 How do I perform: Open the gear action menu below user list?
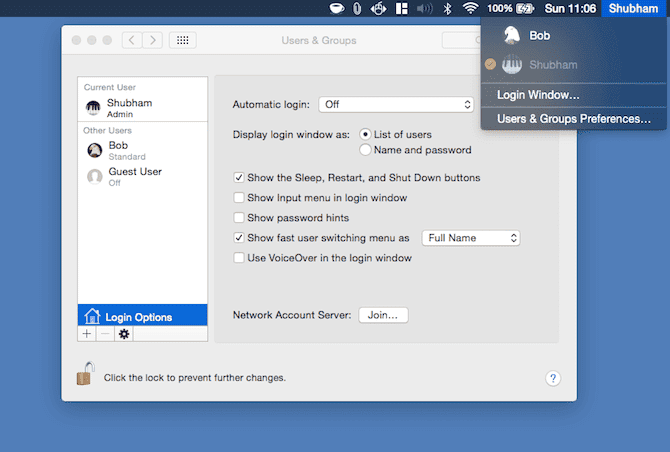(x=124, y=334)
